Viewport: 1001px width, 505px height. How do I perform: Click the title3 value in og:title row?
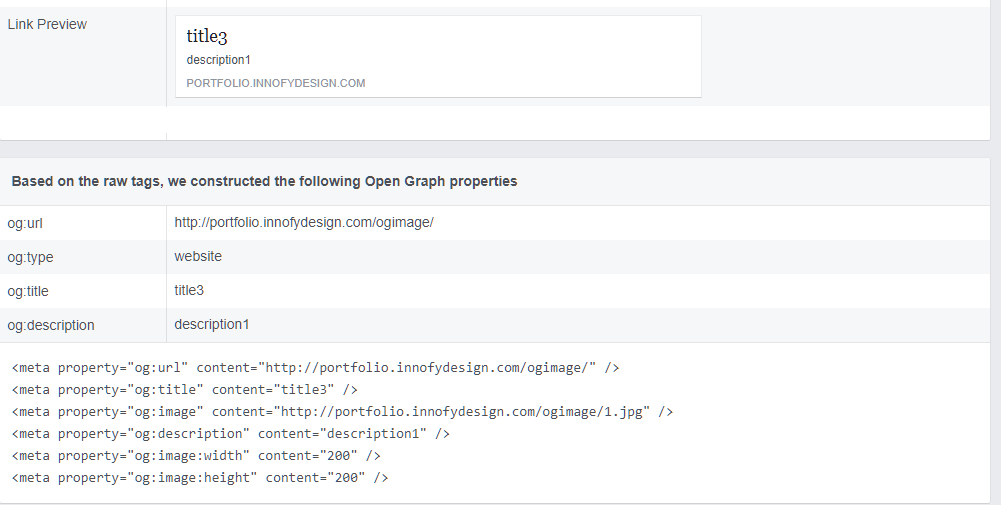click(x=189, y=291)
